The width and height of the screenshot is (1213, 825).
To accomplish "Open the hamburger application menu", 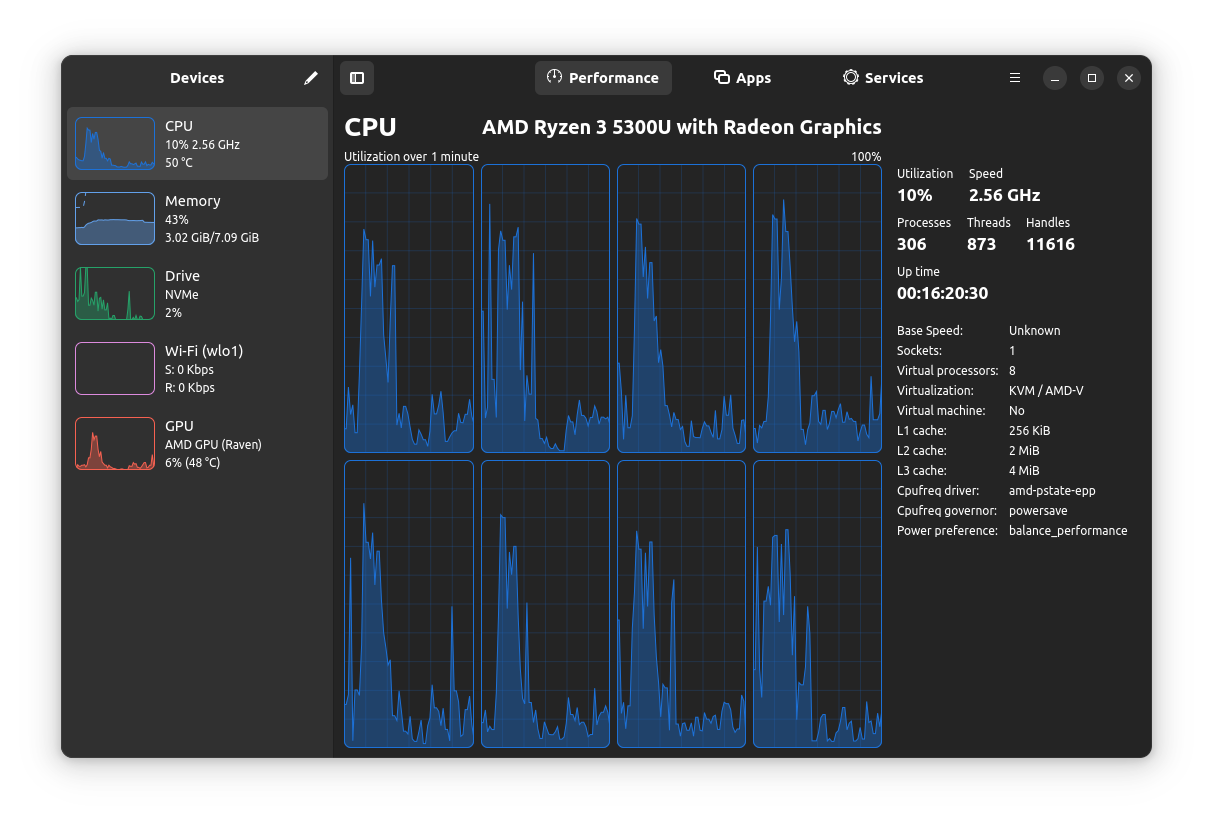I will click(x=1014, y=77).
